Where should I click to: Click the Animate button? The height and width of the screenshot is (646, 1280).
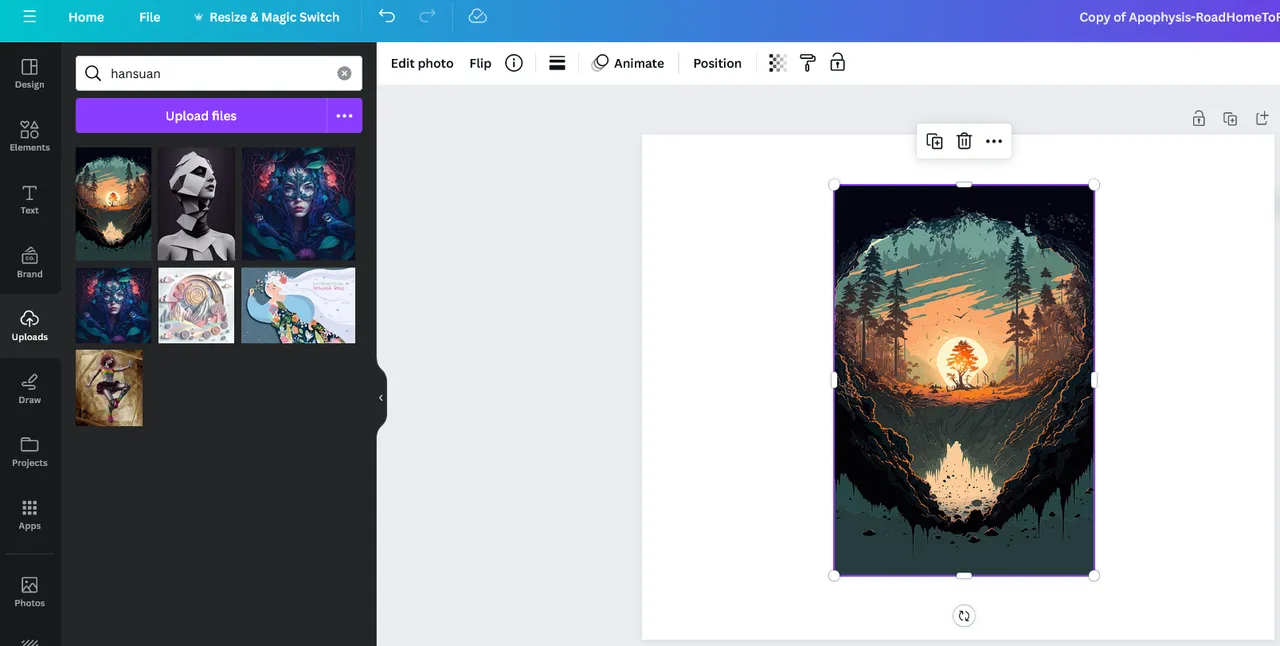coord(628,63)
